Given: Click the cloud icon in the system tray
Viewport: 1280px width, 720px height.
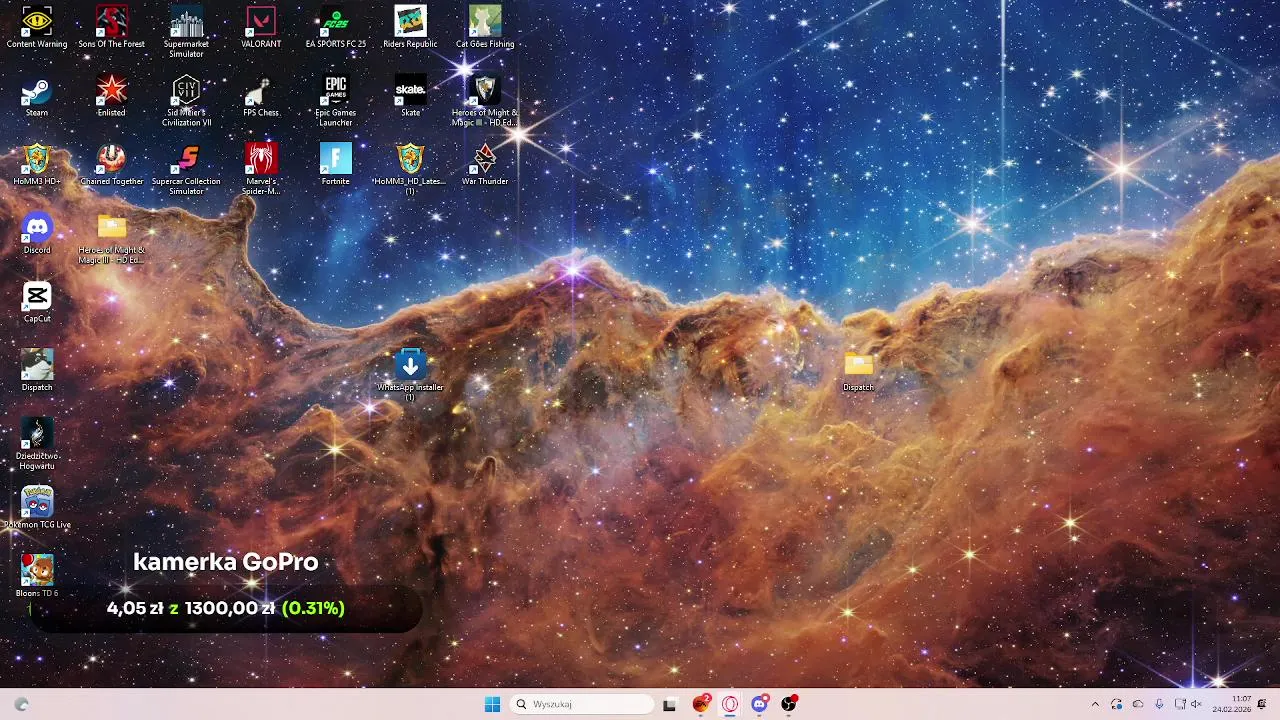Looking at the screenshot, I should point(1138,704).
